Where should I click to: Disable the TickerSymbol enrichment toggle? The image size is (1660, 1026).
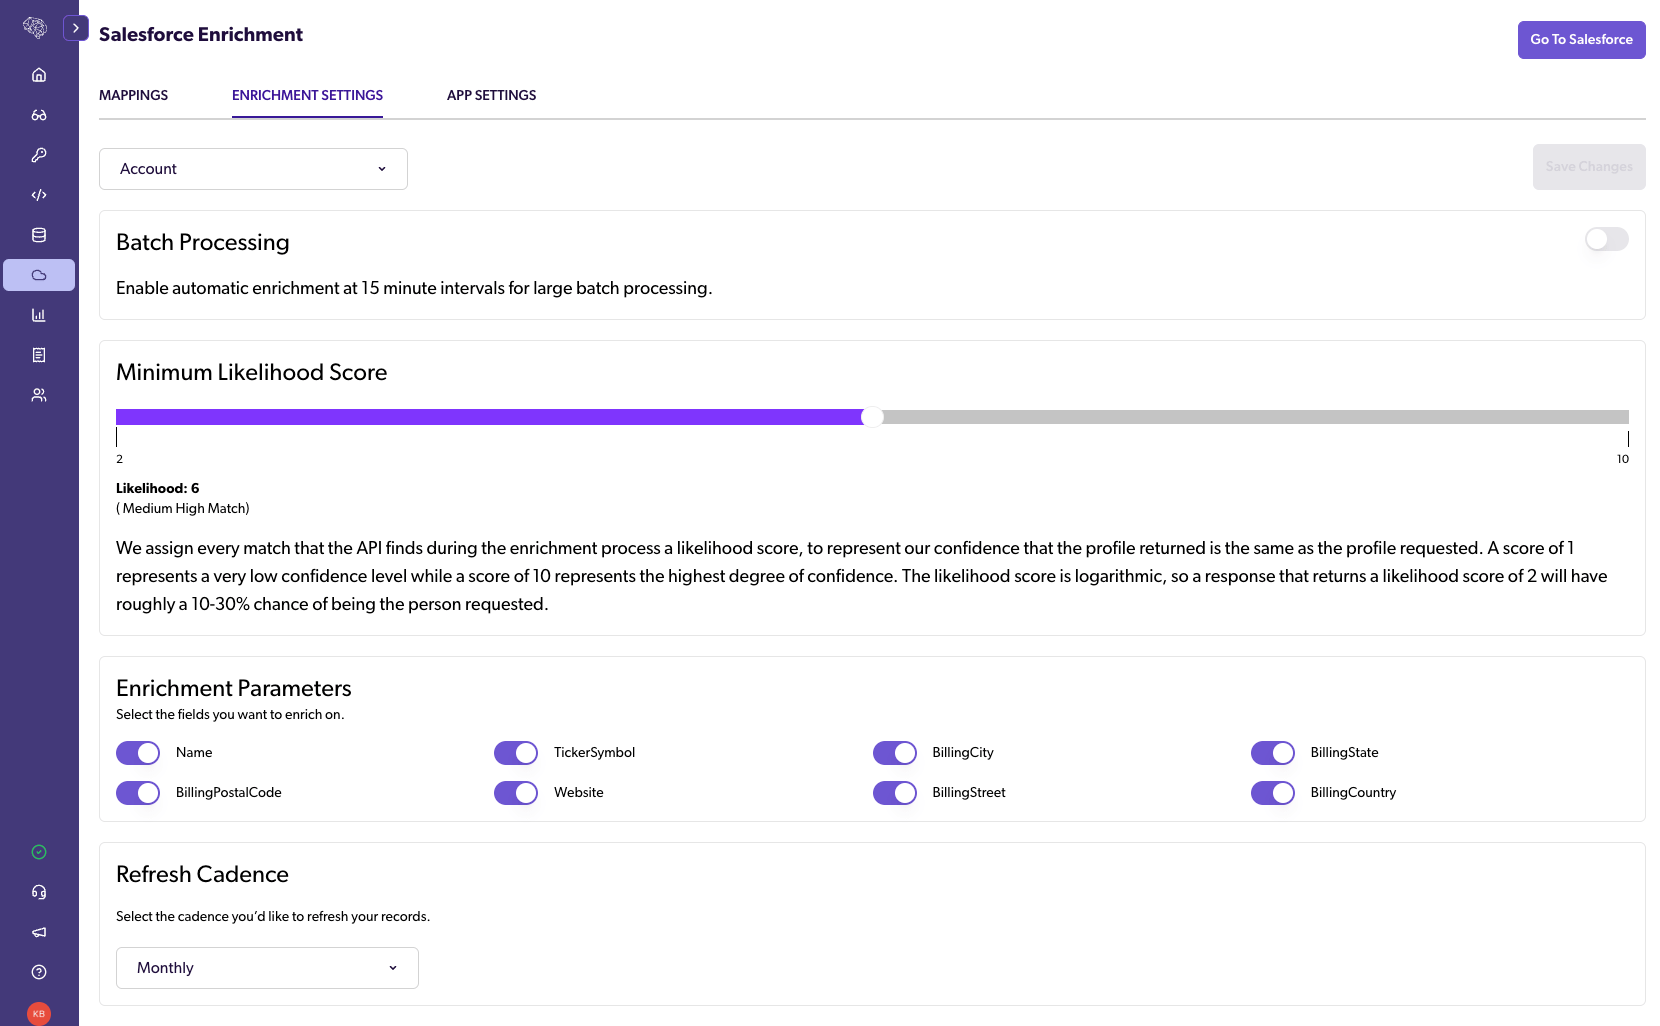[x=516, y=753]
